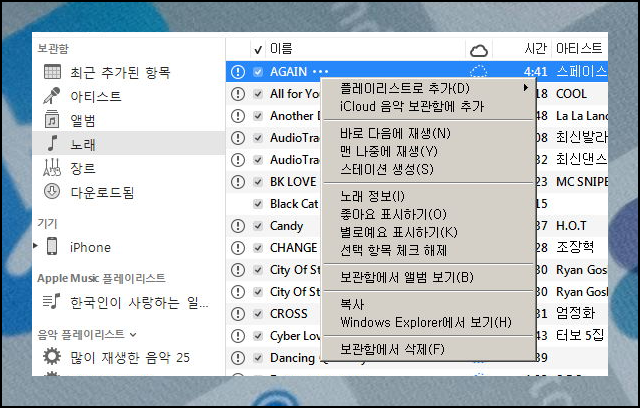
Task: Select the Songs music note icon
Action: tap(52, 144)
